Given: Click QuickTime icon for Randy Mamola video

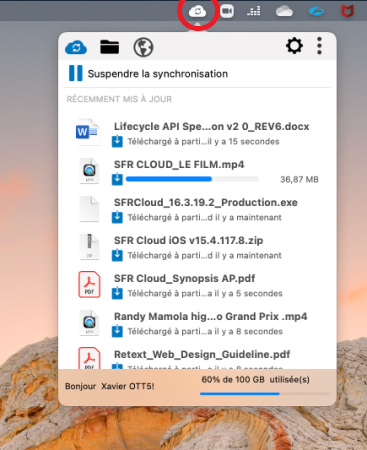Looking at the screenshot, I should [89, 323].
